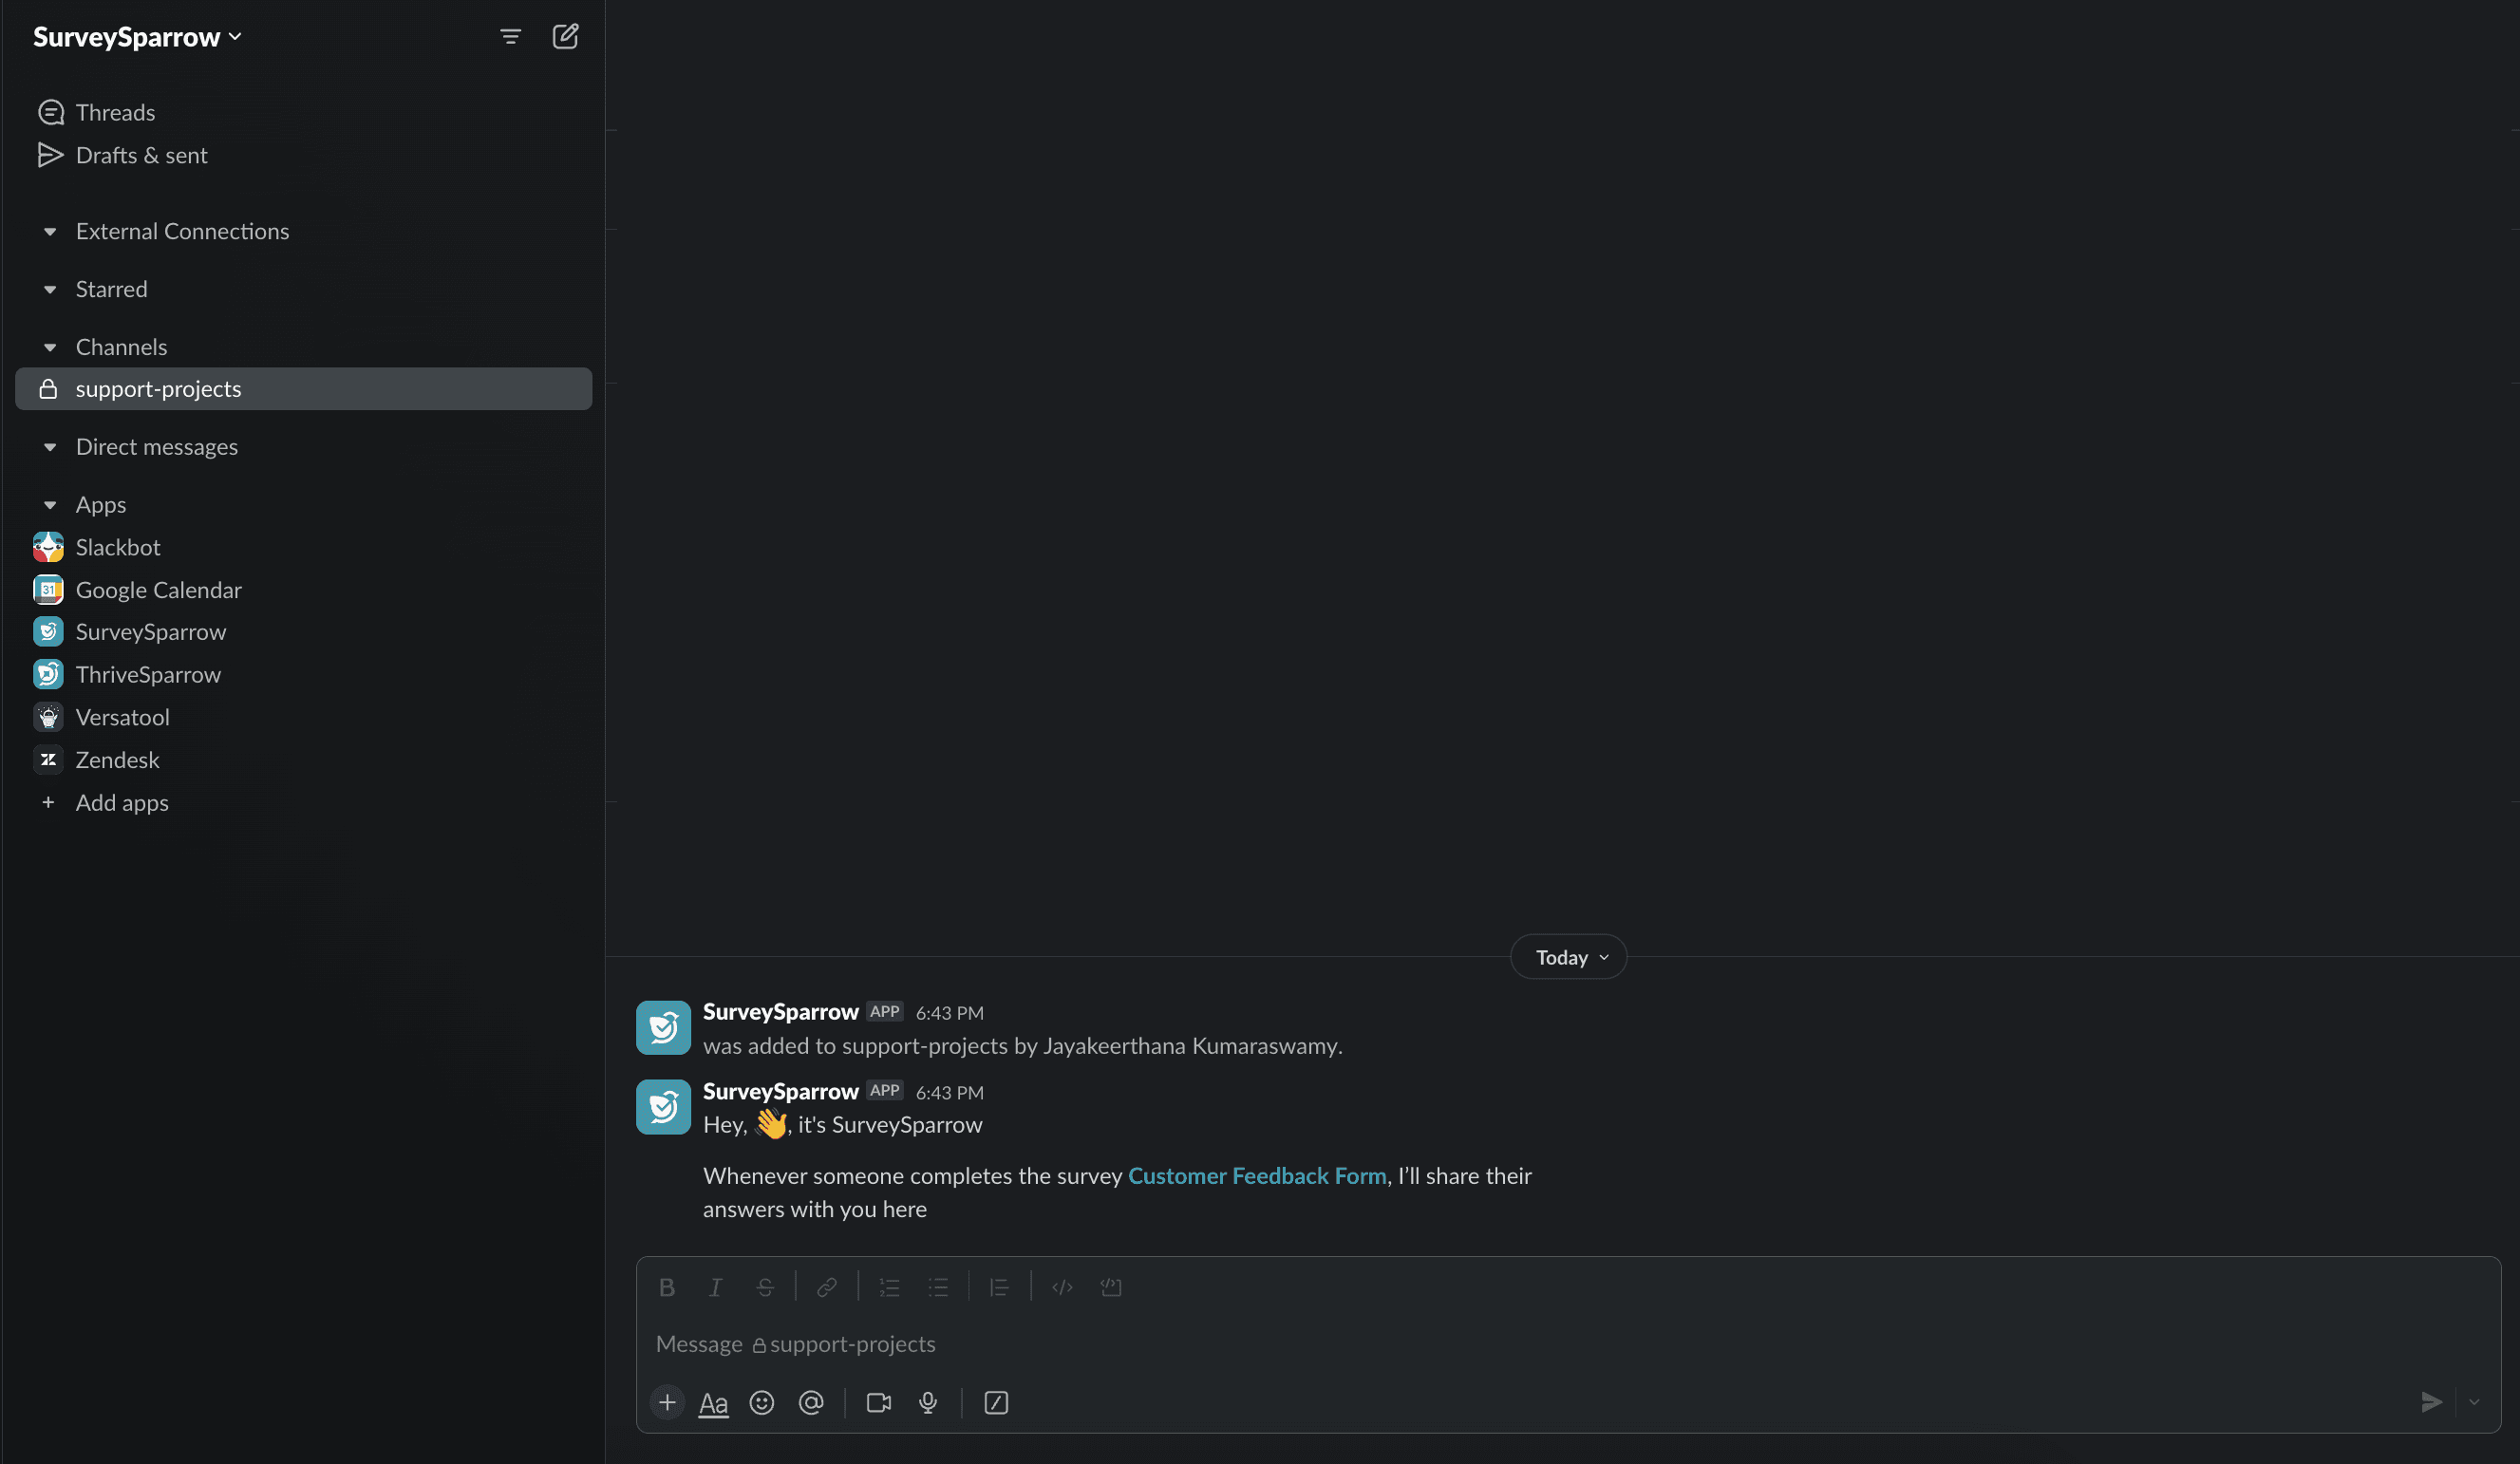2520x1464 pixels.
Task: Open the attachments plus icon
Action: coord(666,1402)
